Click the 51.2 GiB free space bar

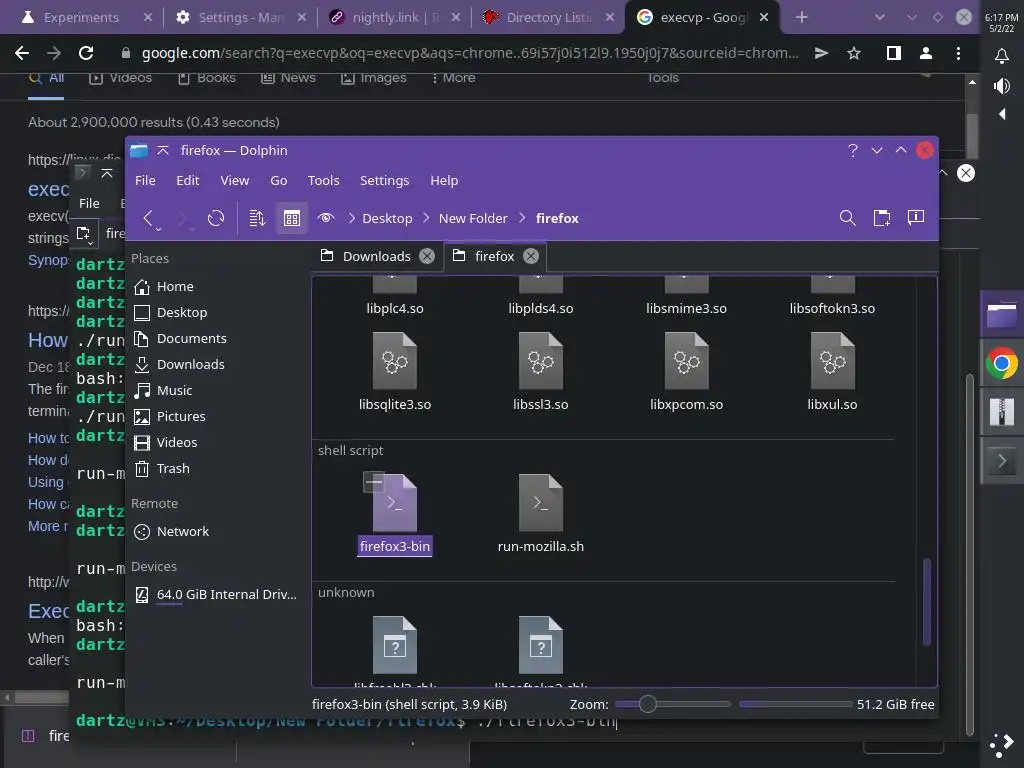tap(795, 704)
